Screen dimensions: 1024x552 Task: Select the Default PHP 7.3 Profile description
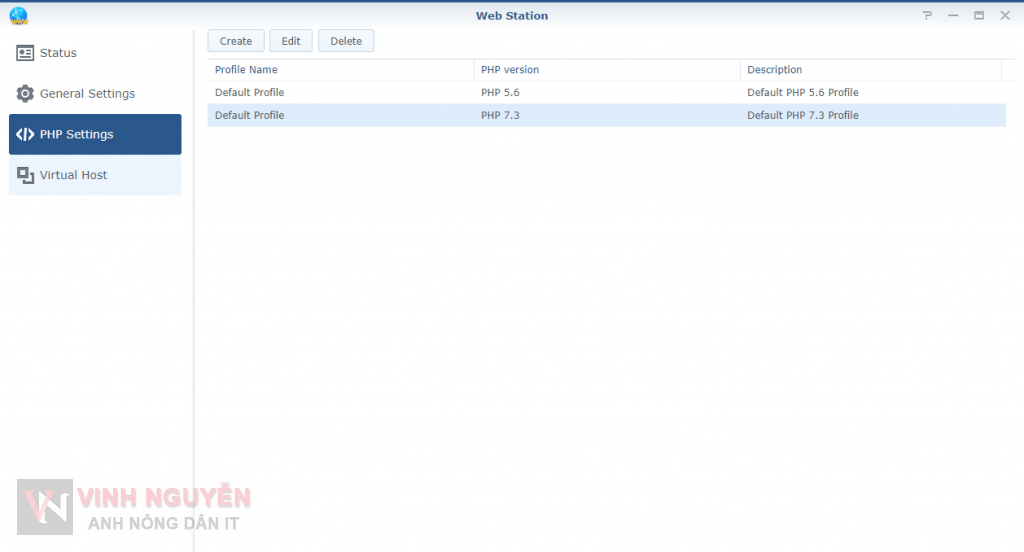click(x=802, y=115)
